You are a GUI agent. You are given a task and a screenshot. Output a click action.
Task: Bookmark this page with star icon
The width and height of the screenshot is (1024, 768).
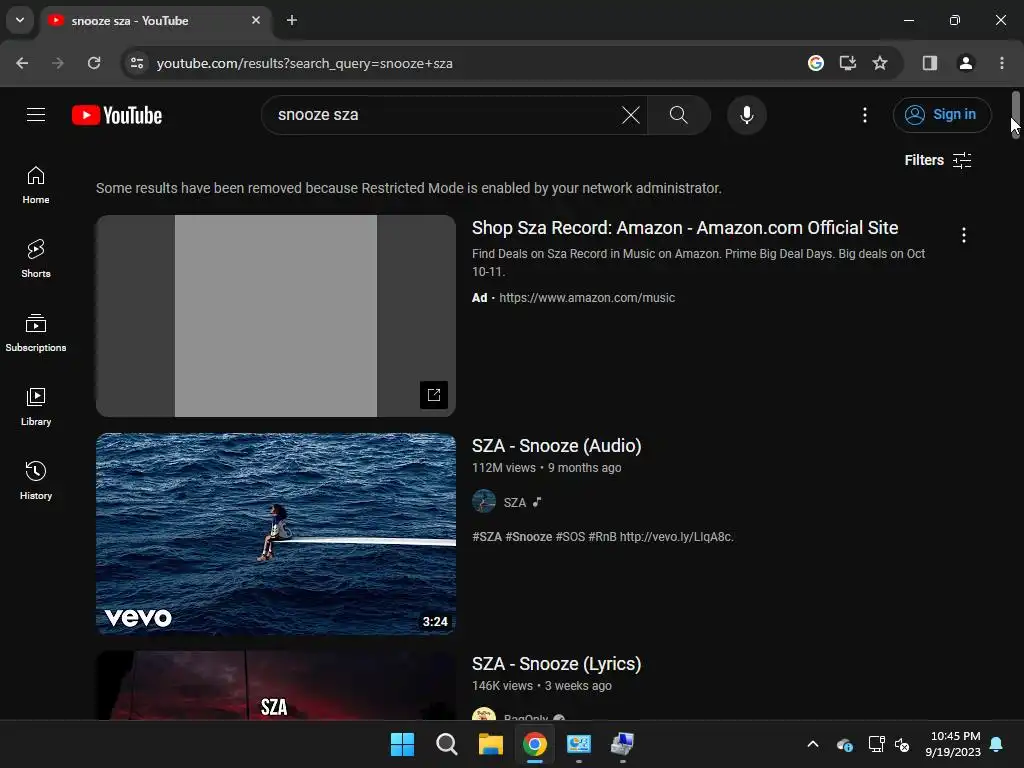[x=880, y=63]
